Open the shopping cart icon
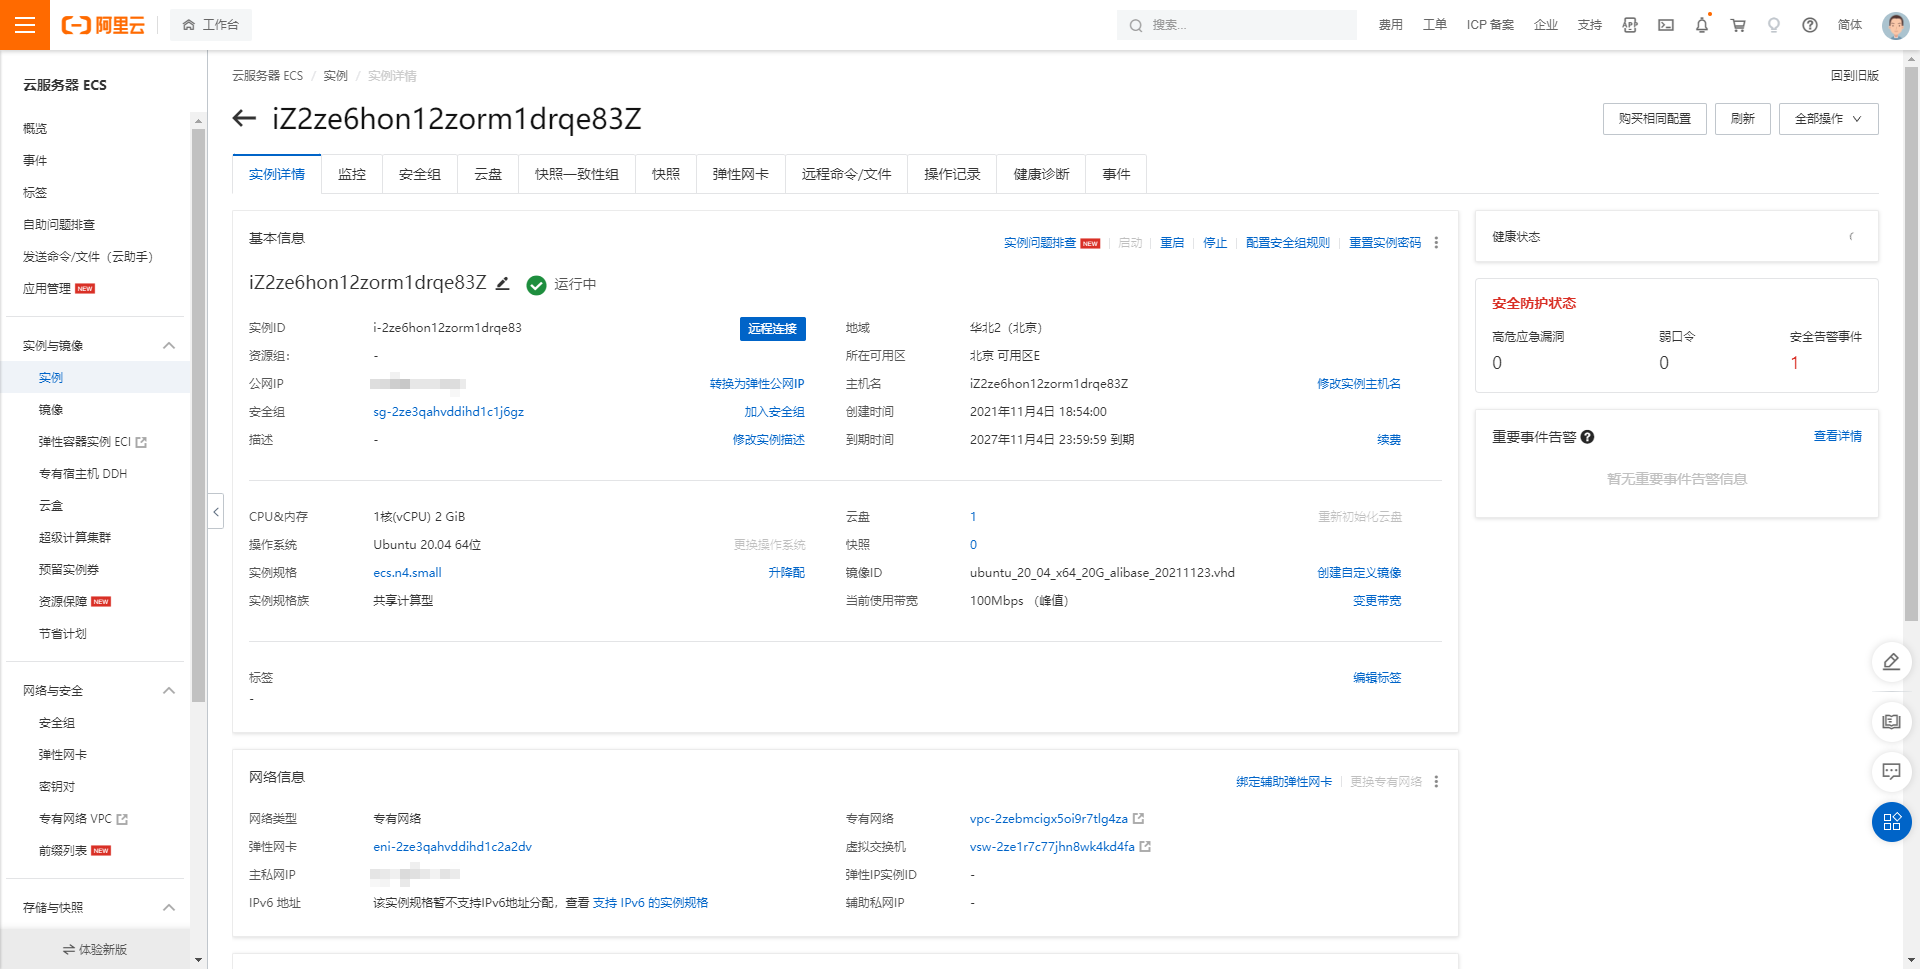This screenshot has width=1920, height=969. (1738, 25)
